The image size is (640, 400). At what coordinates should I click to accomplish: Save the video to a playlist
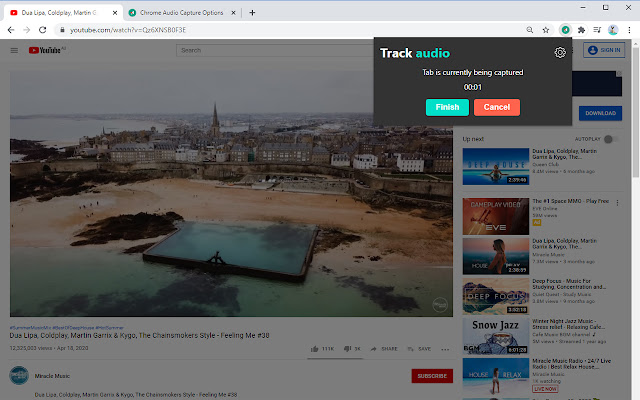coord(419,348)
